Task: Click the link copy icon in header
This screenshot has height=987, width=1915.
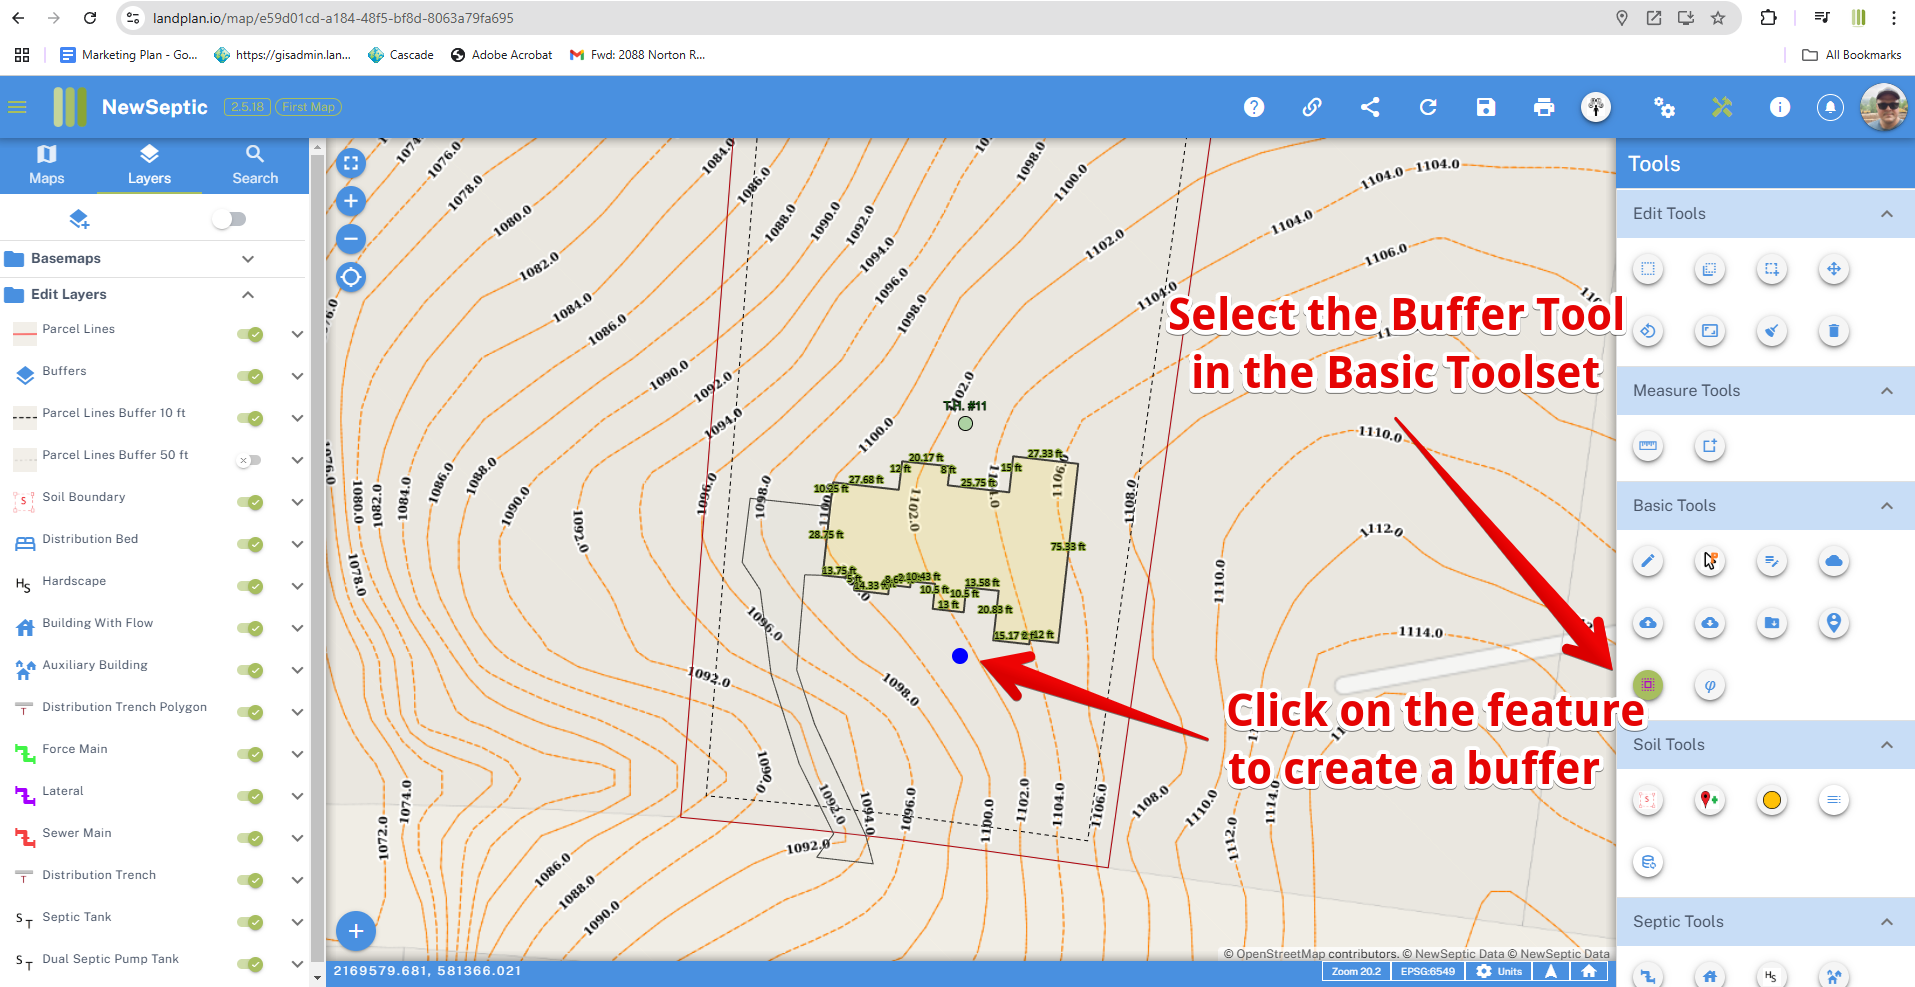Action: point(1311,107)
